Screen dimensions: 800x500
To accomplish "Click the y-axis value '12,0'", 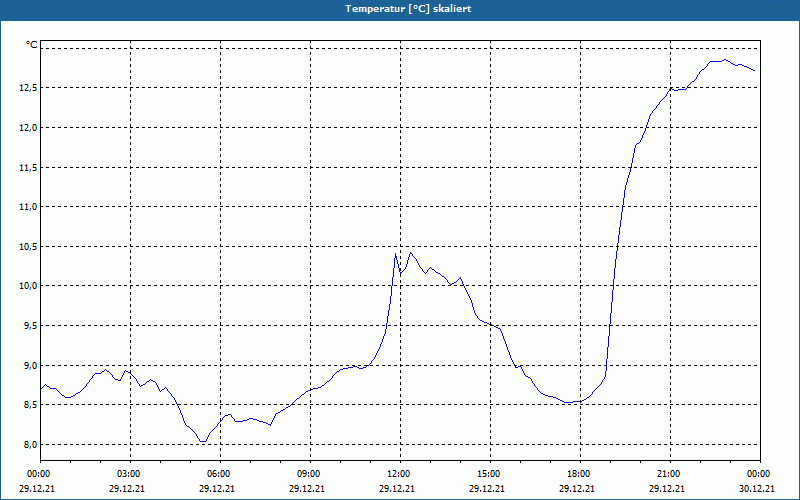I will [30, 128].
